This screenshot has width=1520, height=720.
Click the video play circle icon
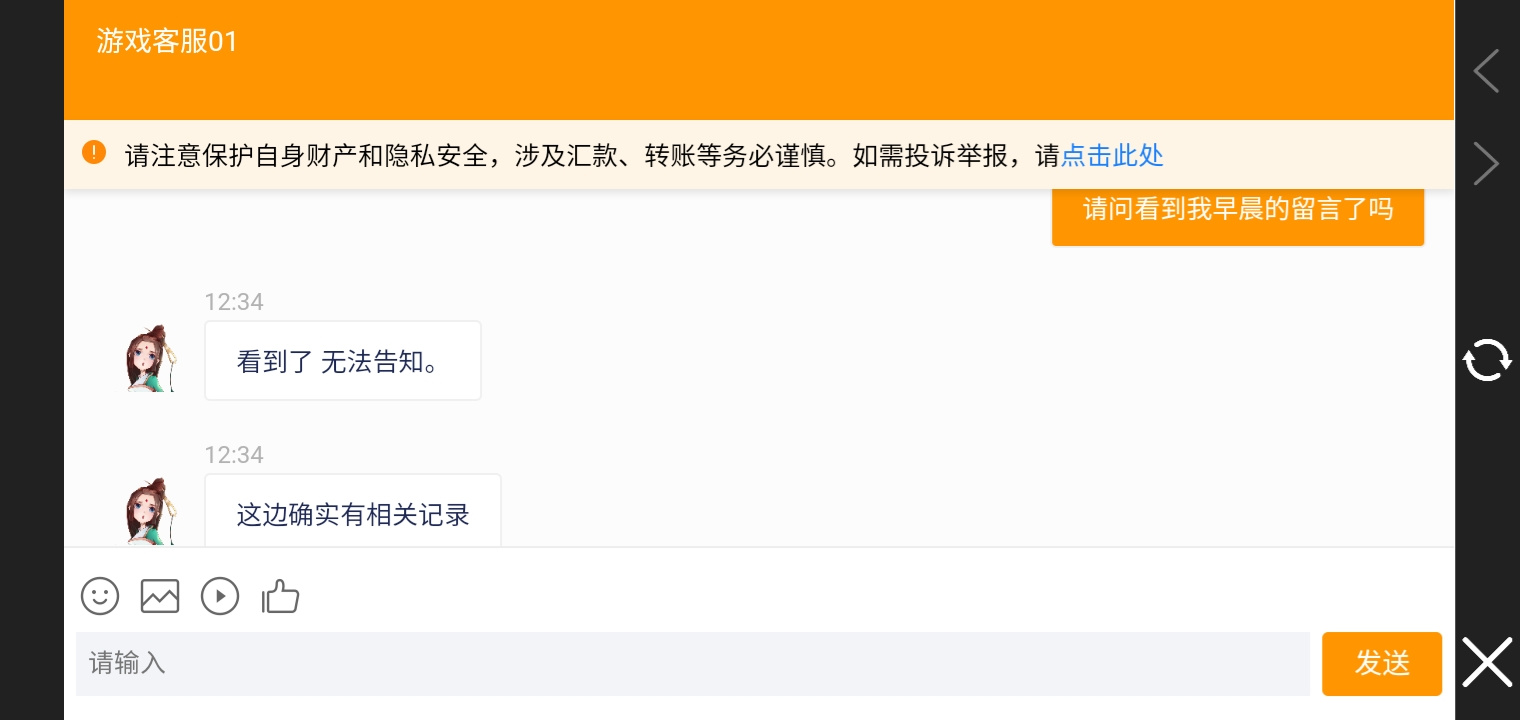[220, 596]
